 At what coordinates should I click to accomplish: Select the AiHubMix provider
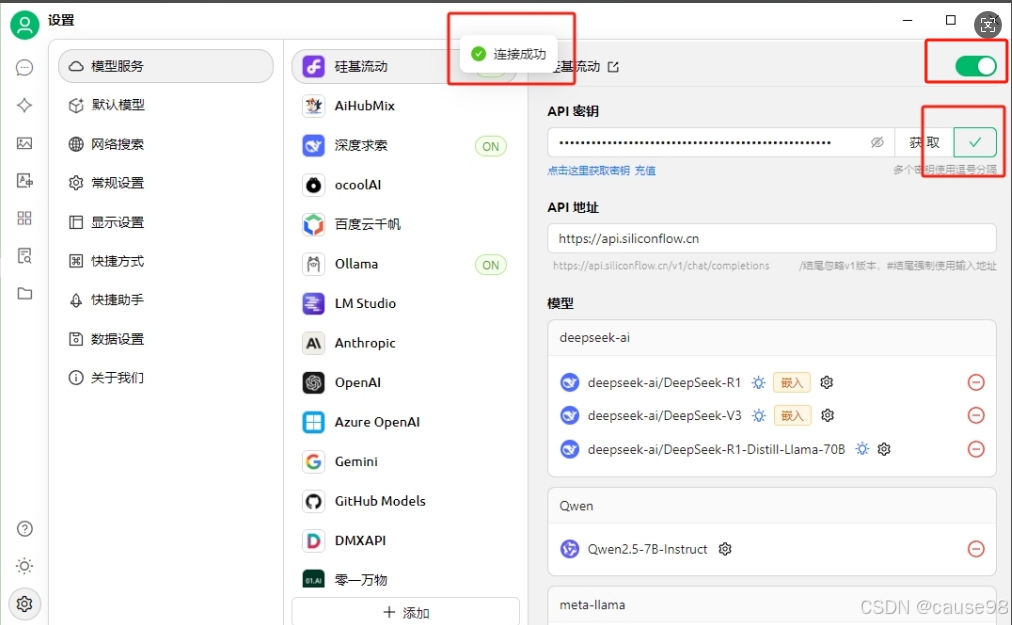coord(404,106)
